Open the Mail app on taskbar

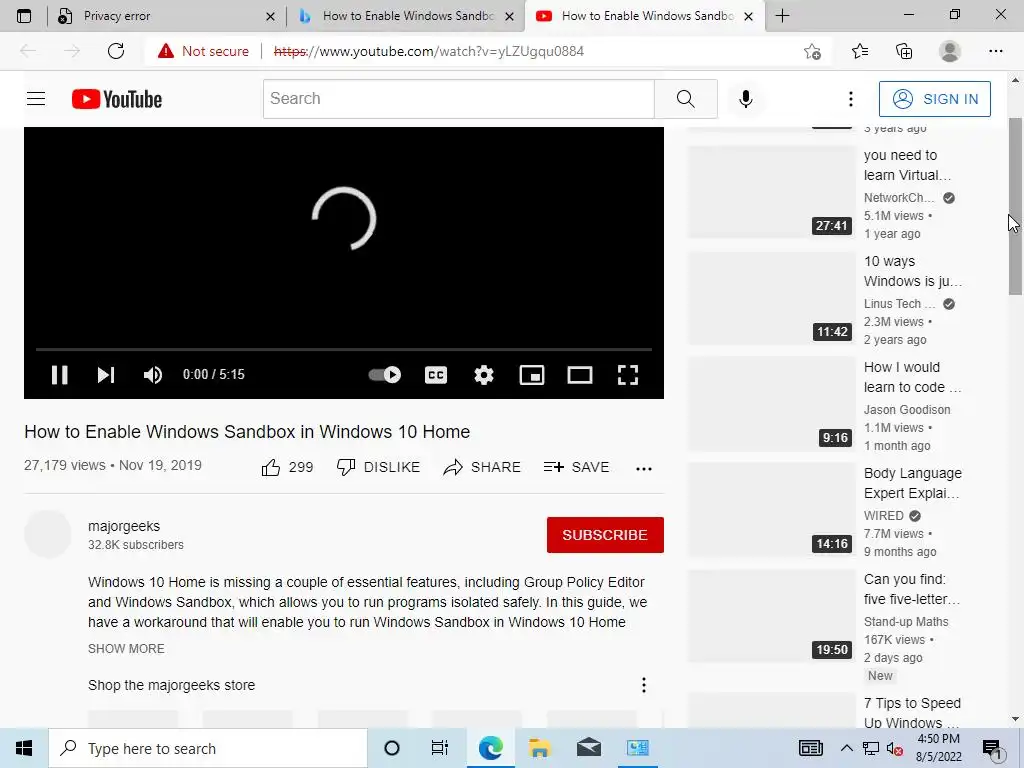coord(589,748)
